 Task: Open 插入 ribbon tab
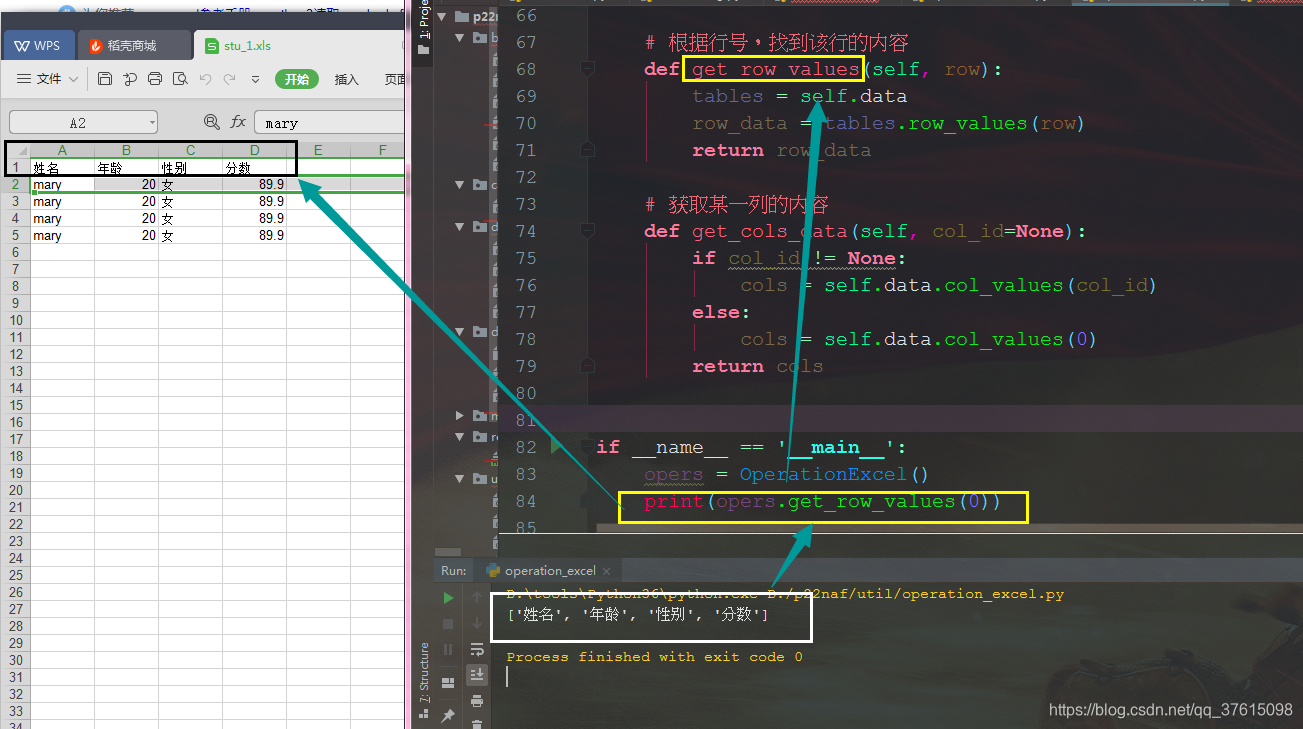pos(346,79)
